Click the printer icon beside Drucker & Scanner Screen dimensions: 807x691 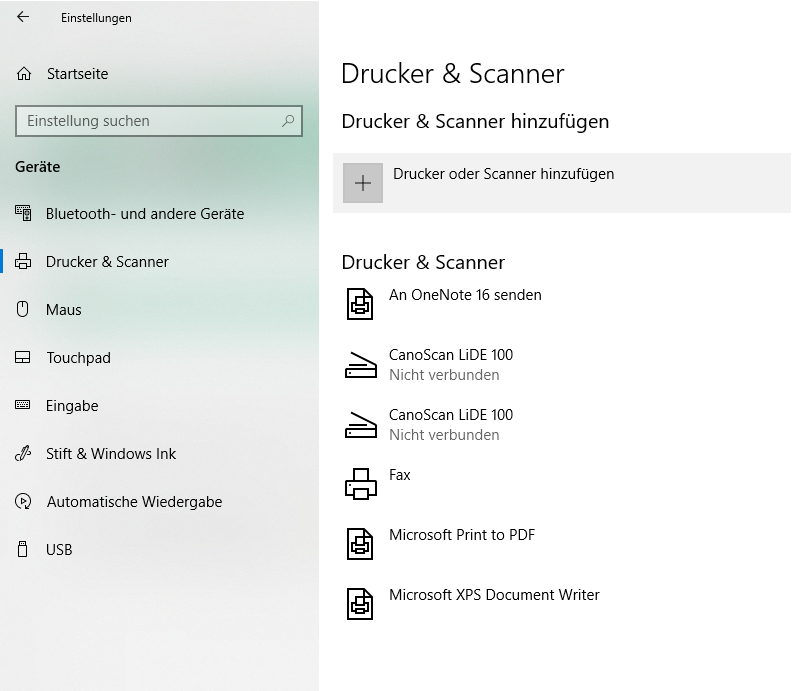click(x=23, y=261)
